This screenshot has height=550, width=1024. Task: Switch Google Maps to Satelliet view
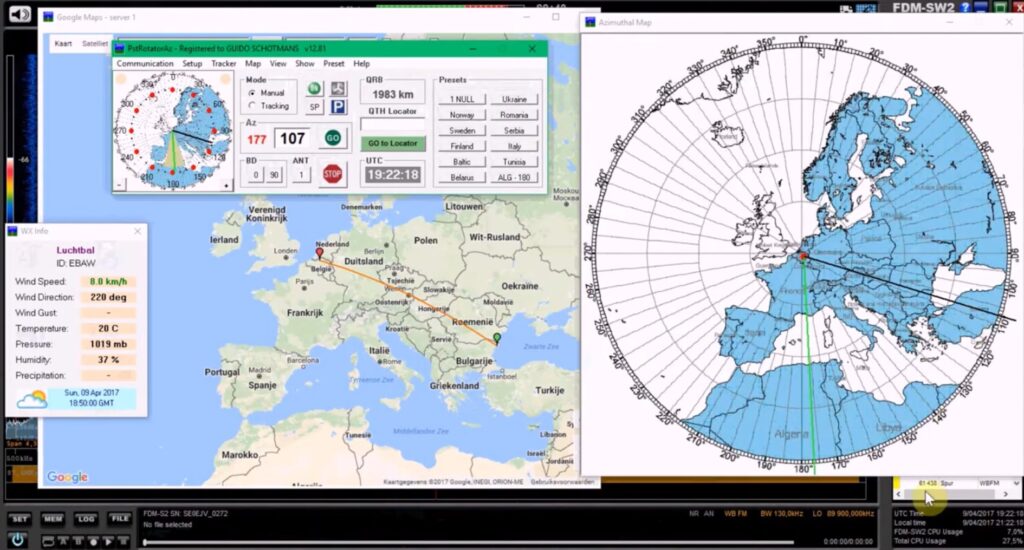click(95, 44)
